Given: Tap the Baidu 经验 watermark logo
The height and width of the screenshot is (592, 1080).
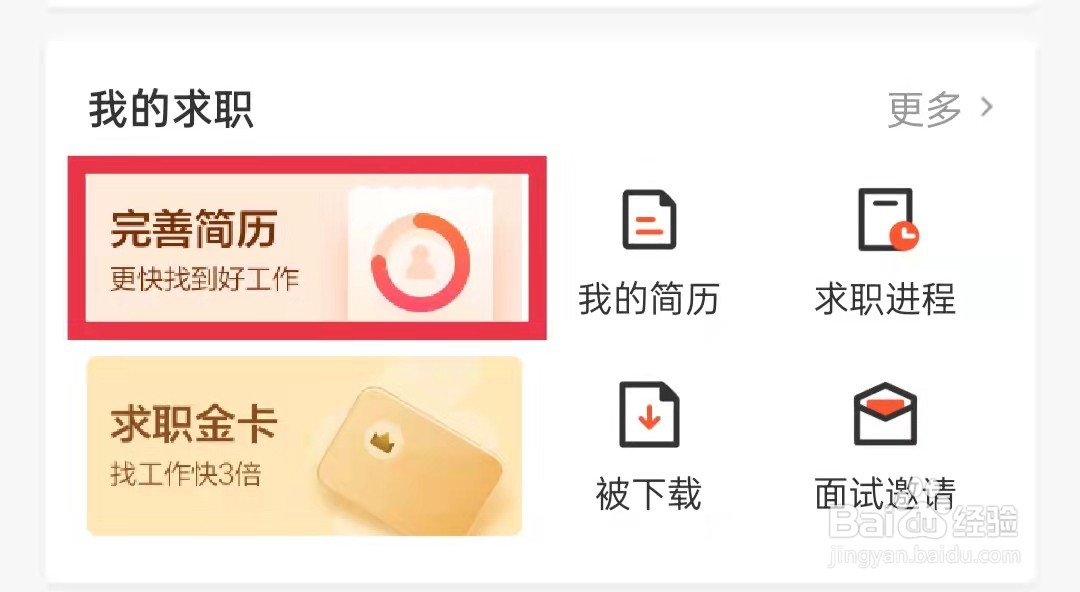Looking at the screenshot, I should click(x=923, y=522).
